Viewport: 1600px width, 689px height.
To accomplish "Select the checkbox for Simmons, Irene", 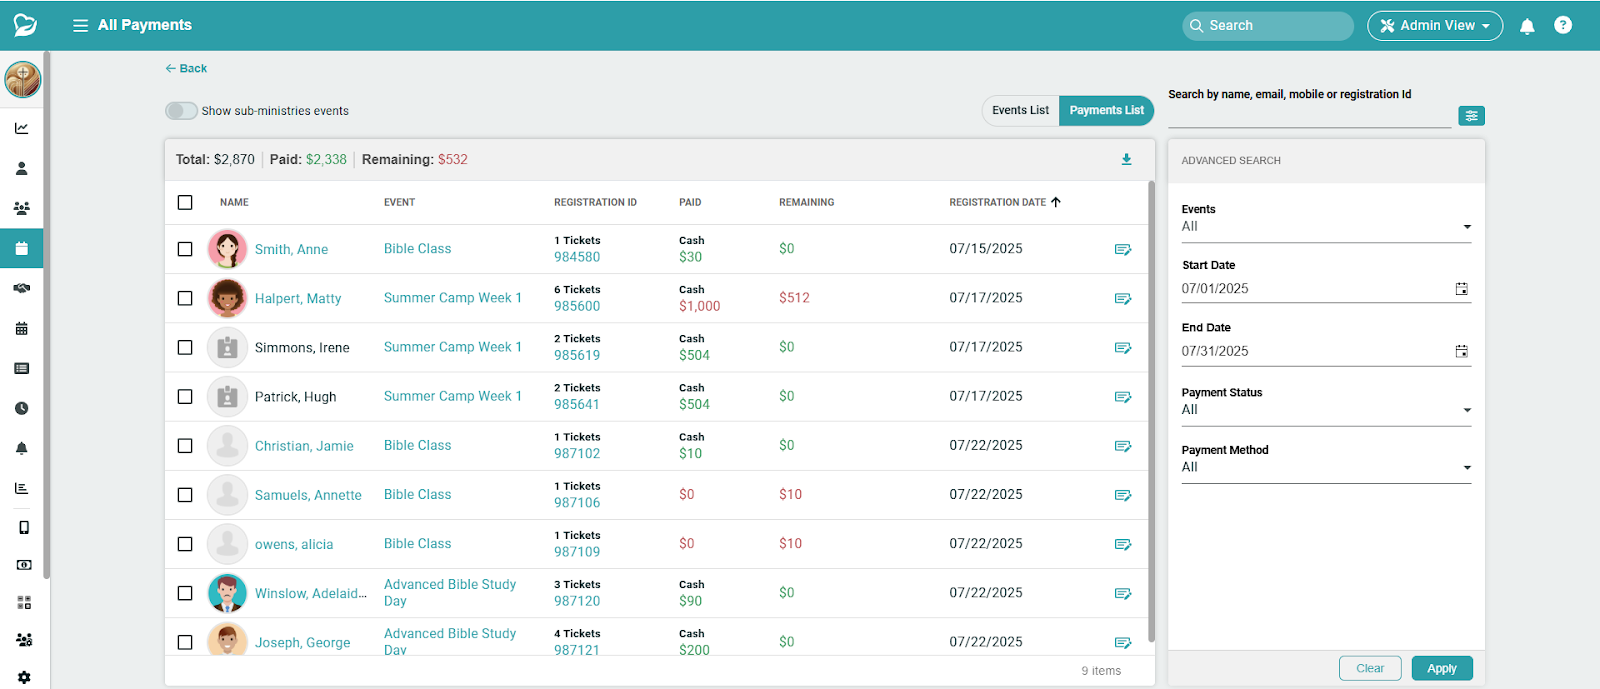I will 185,347.
